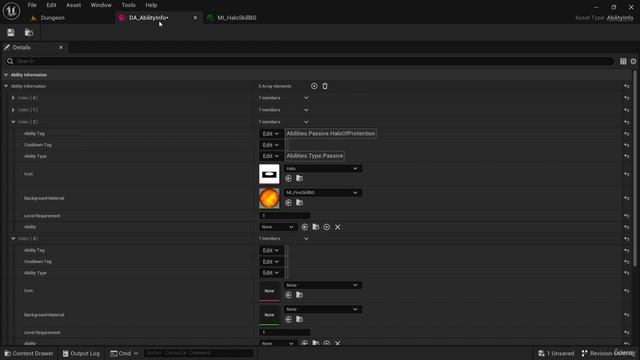Collapse the Ability Information array row

tap(6, 86)
